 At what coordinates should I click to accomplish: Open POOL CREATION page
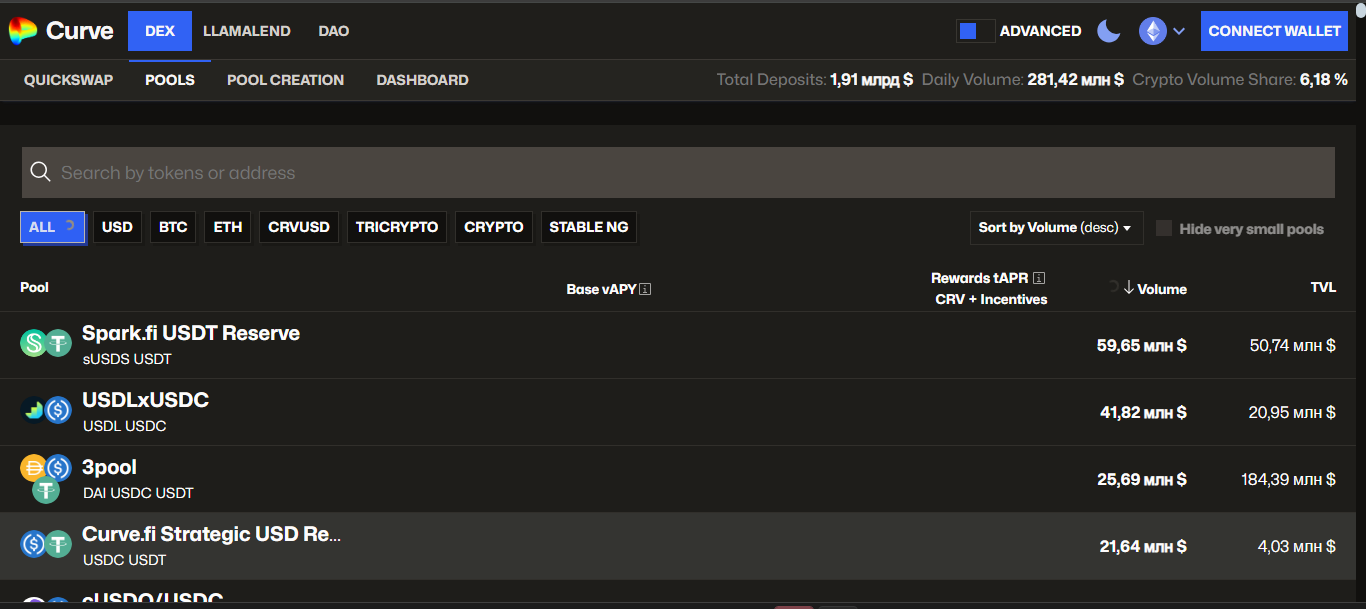pyautogui.click(x=286, y=80)
